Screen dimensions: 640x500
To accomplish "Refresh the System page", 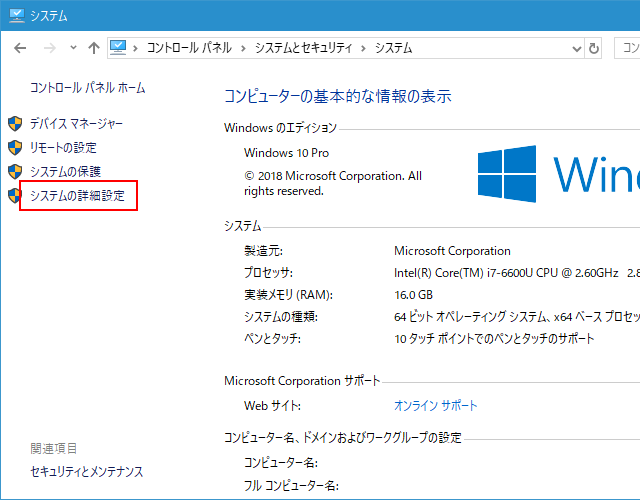I will pyautogui.click(x=593, y=49).
